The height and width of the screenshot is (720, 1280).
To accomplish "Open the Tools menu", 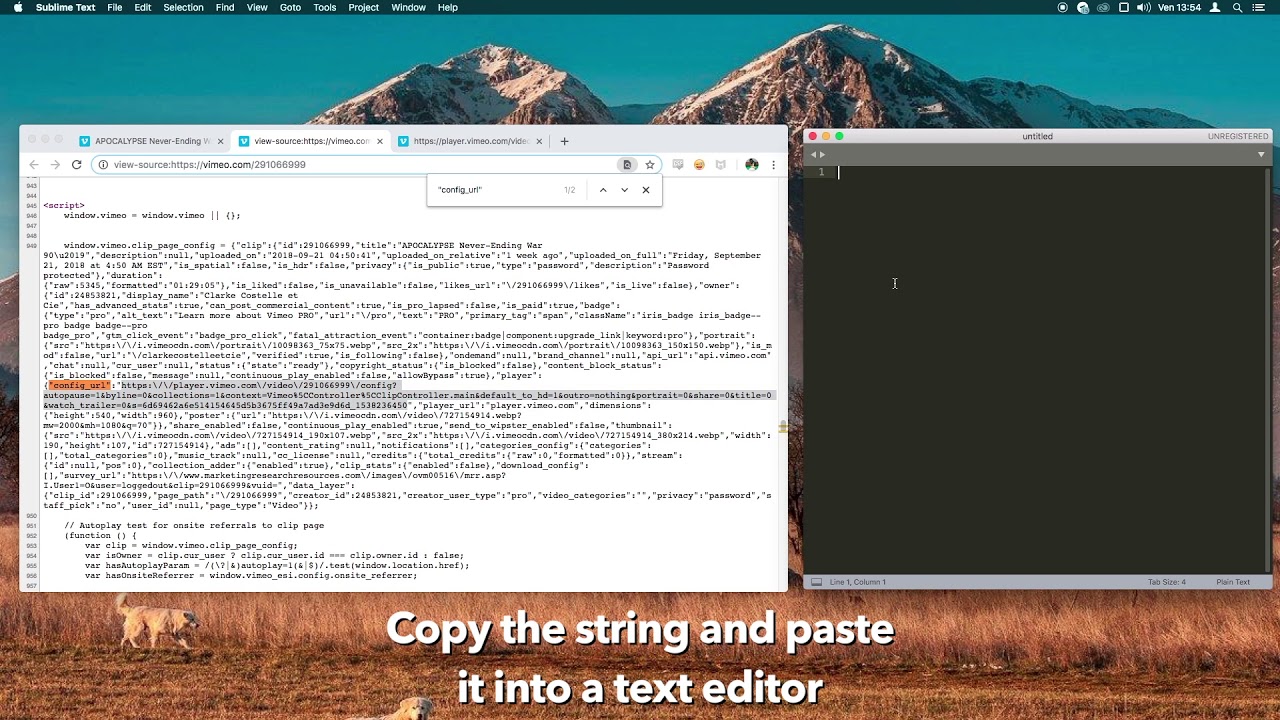I will 325,7.
